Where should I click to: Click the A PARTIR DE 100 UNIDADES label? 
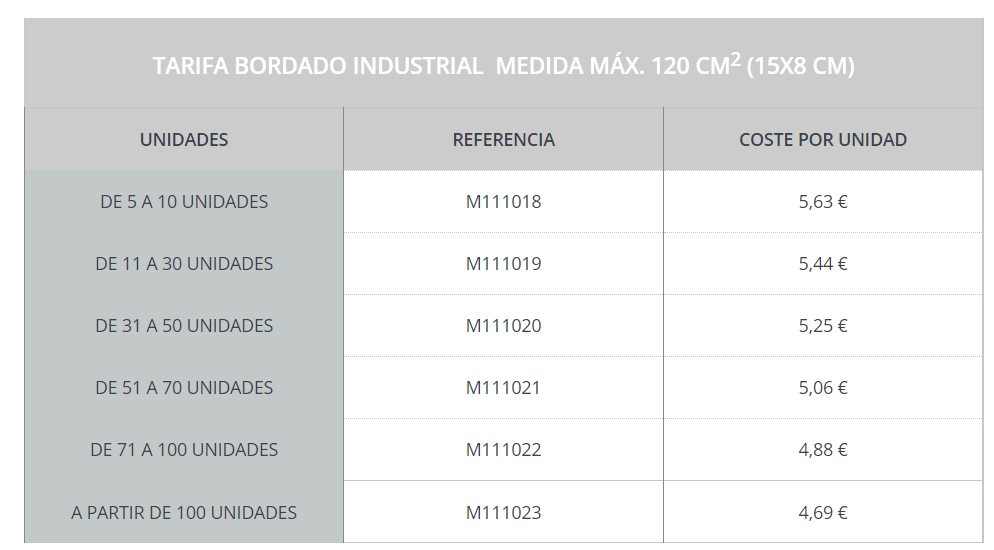184,512
